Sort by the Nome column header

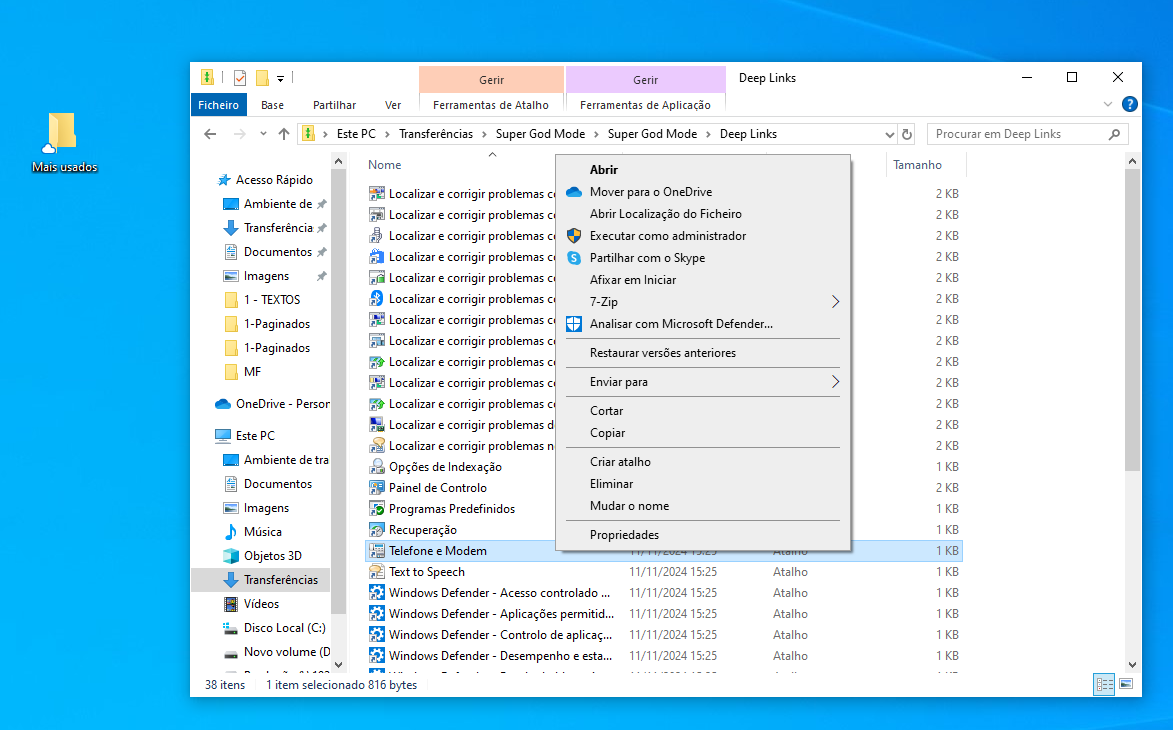pos(385,165)
